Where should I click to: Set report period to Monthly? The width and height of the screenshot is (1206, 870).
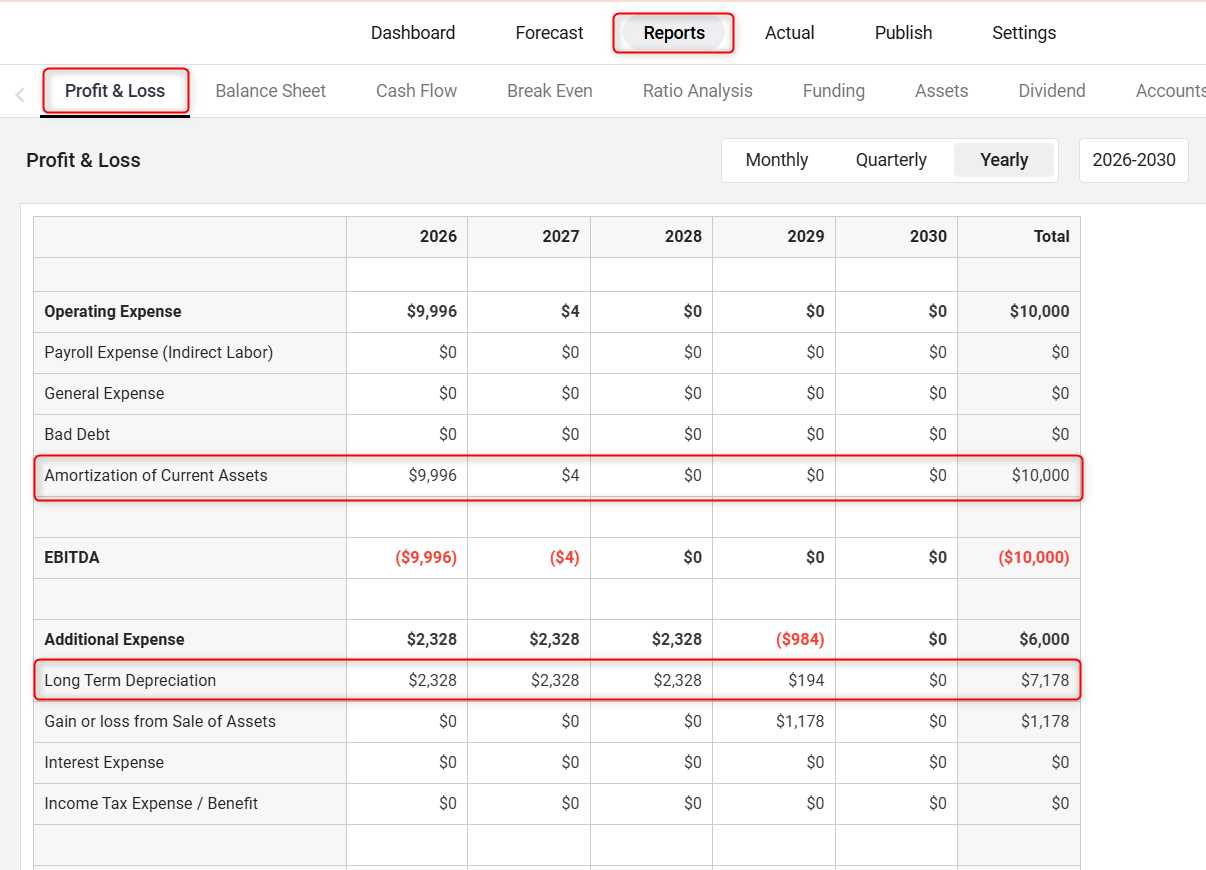[x=776, y=160]
